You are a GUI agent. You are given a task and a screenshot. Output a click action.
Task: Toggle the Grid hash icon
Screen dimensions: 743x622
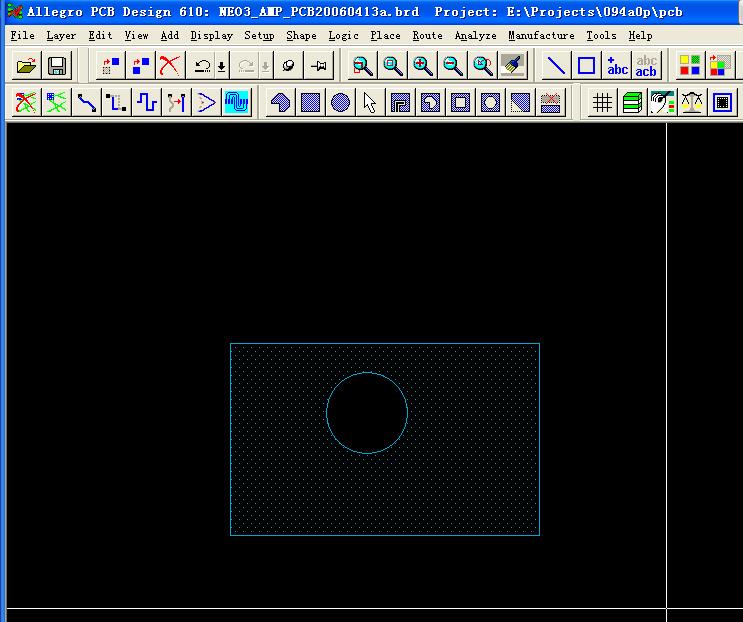tap(602, 102)
